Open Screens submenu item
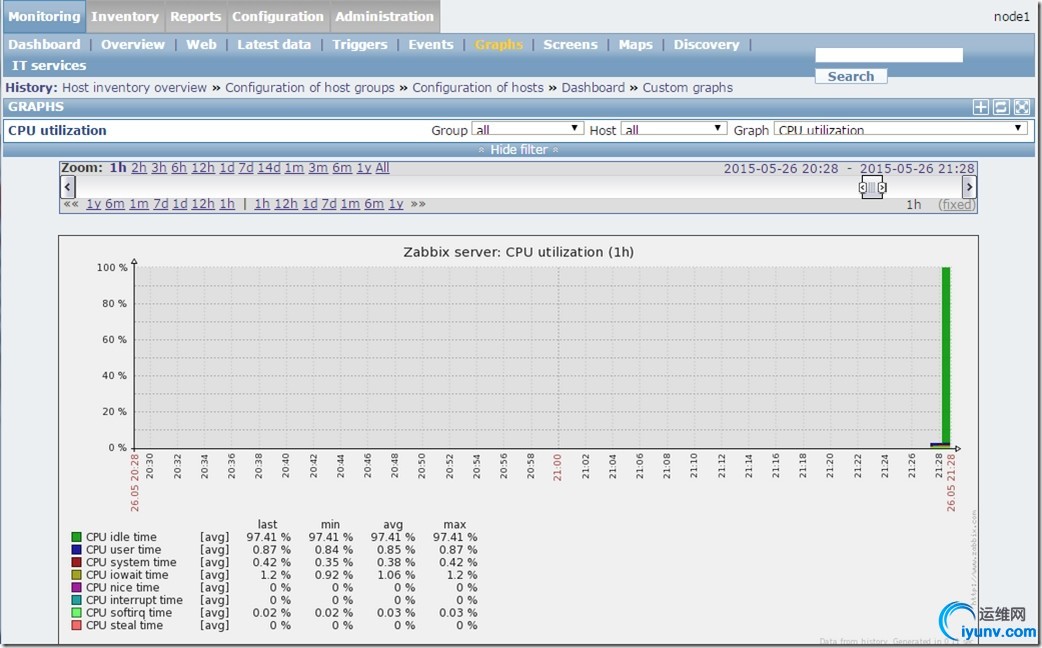The width and height of the screenshot is (1042, 648). coord(570,45)
